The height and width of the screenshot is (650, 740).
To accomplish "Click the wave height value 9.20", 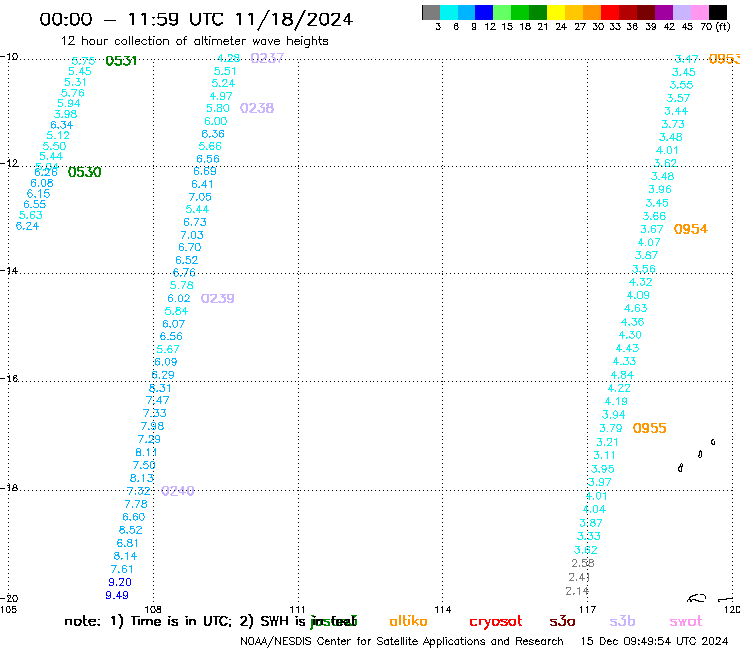I will pos(120,582).
